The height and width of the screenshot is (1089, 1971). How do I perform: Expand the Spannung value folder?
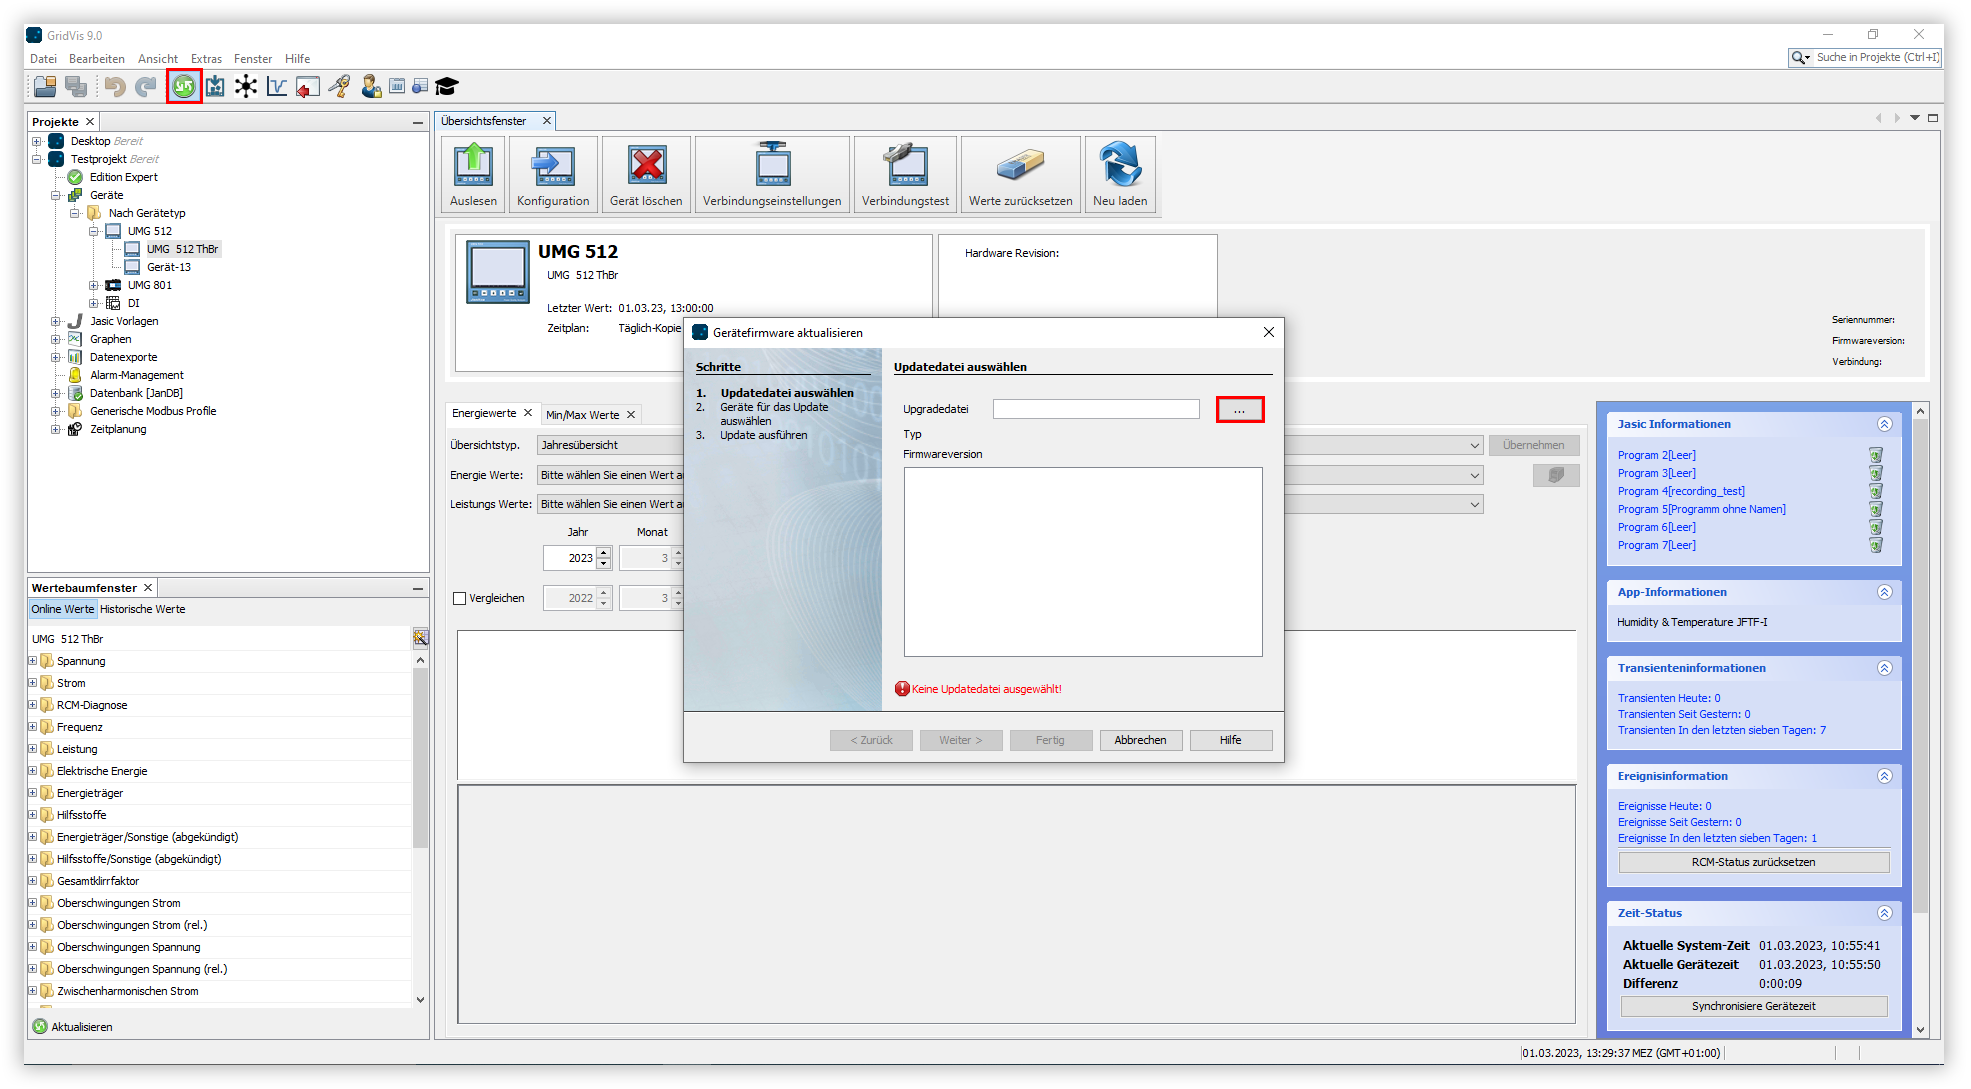click(33, 661)
